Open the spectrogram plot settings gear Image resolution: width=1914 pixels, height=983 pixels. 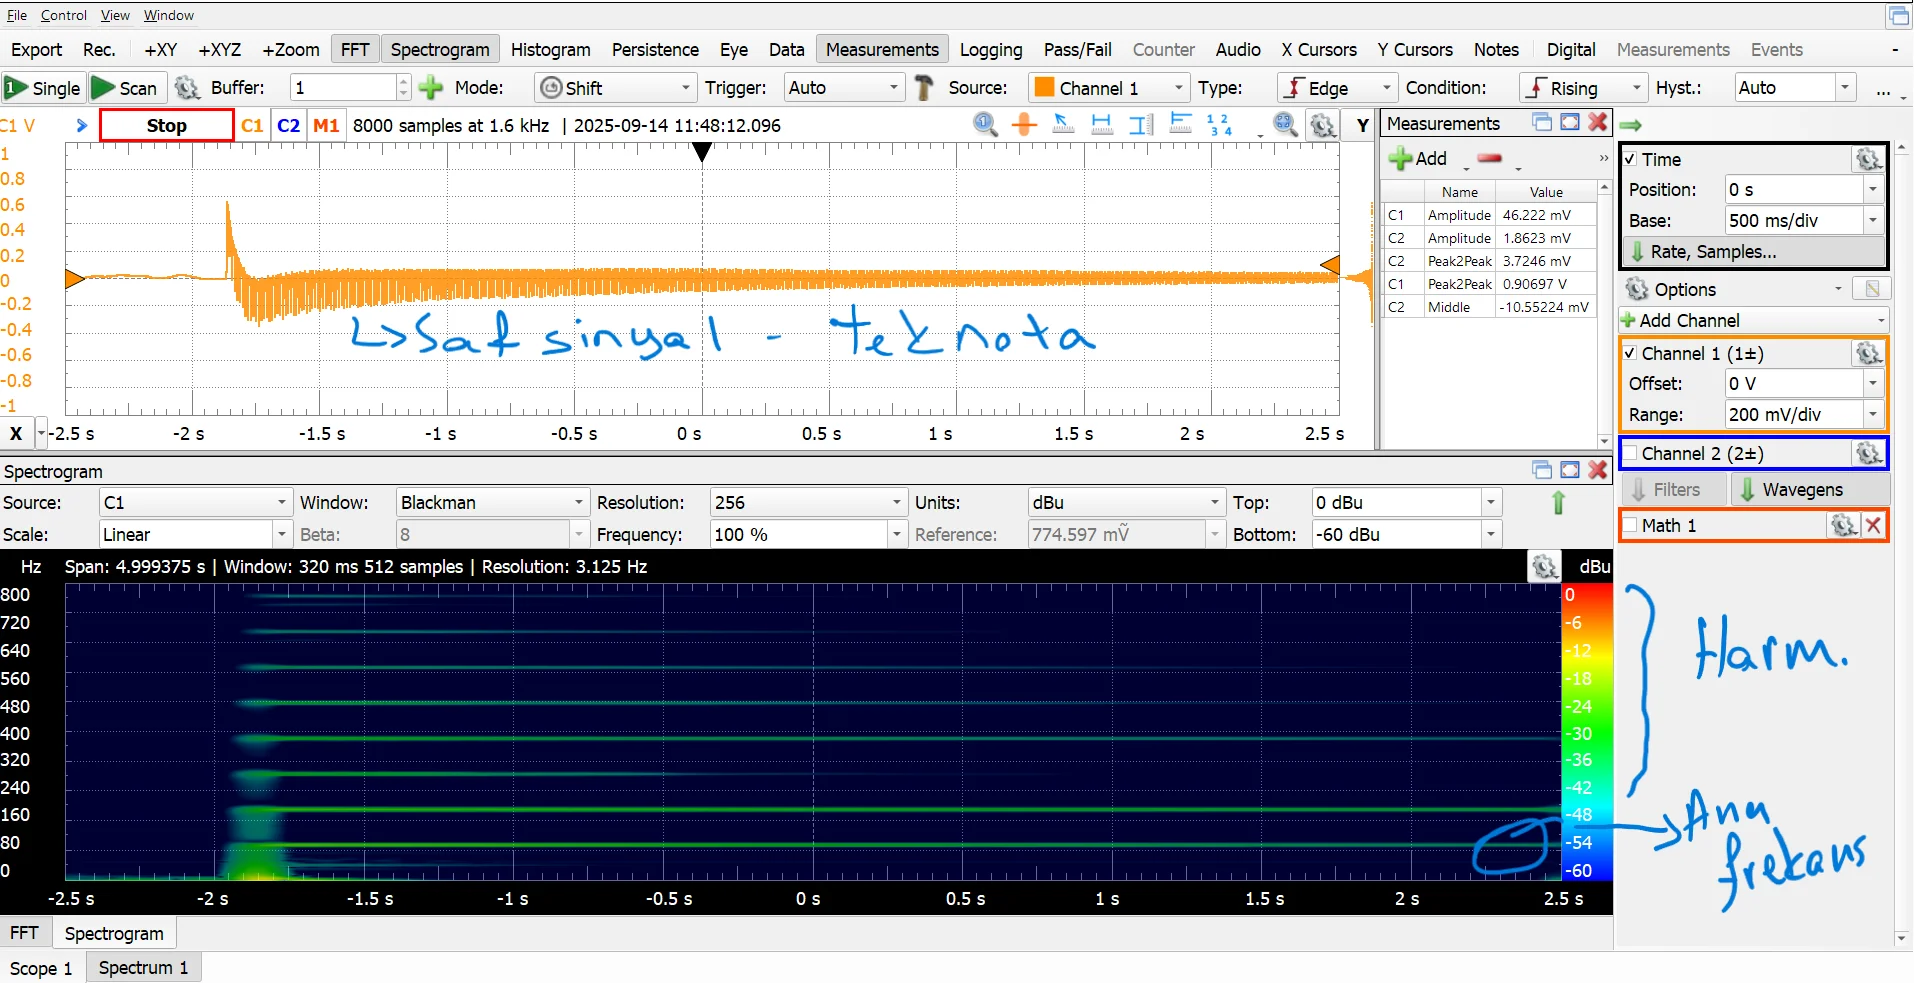tap(1544, 567)
